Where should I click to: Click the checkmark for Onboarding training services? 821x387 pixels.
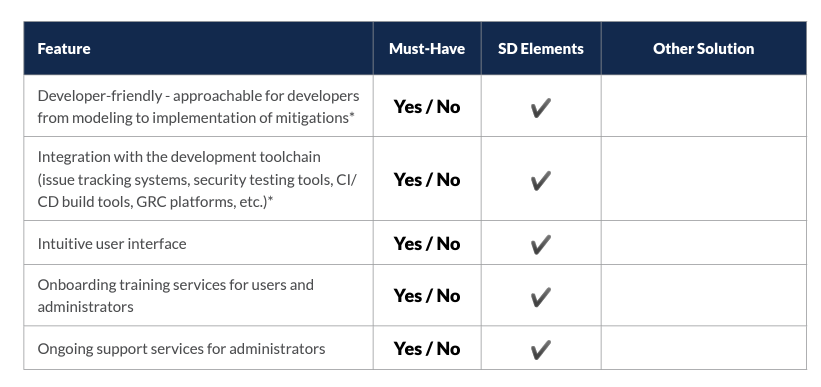[541, 297]
